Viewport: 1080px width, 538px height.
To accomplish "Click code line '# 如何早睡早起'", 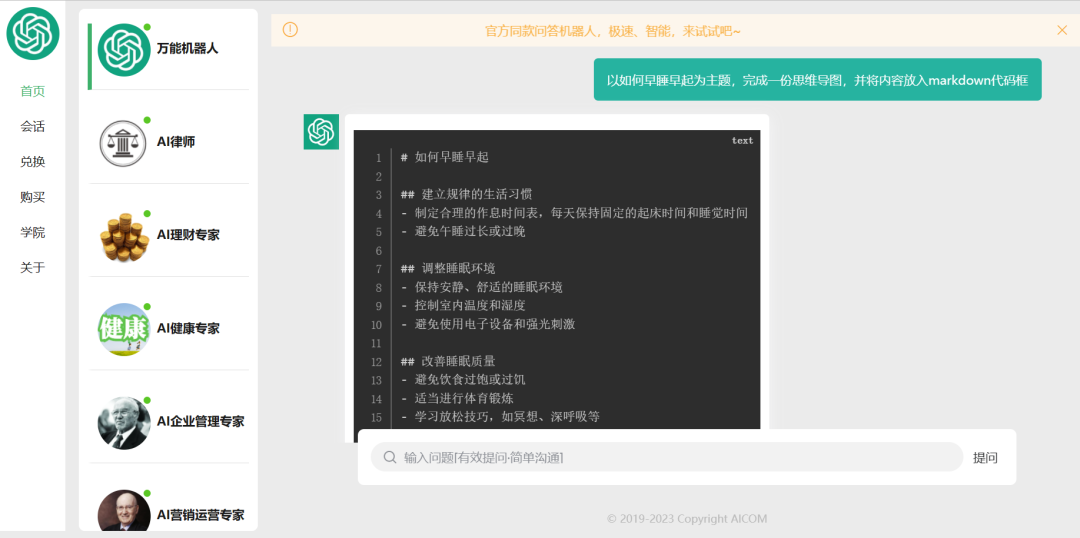I will pos(444,158).
